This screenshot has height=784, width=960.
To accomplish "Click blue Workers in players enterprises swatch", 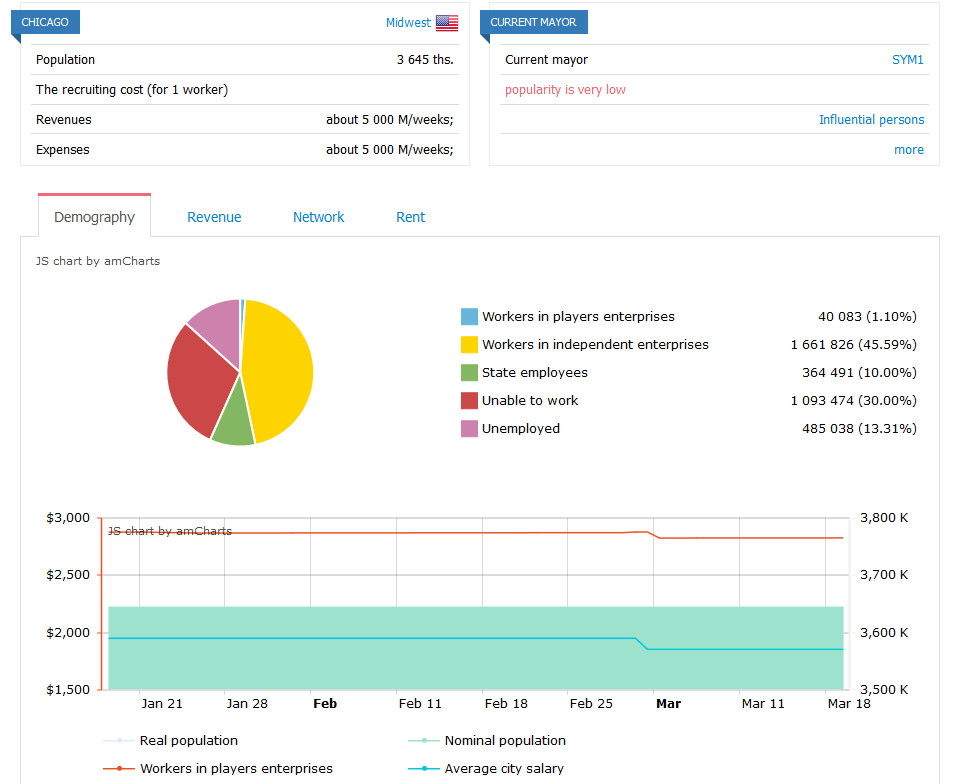I will click(x=469, y=316).
